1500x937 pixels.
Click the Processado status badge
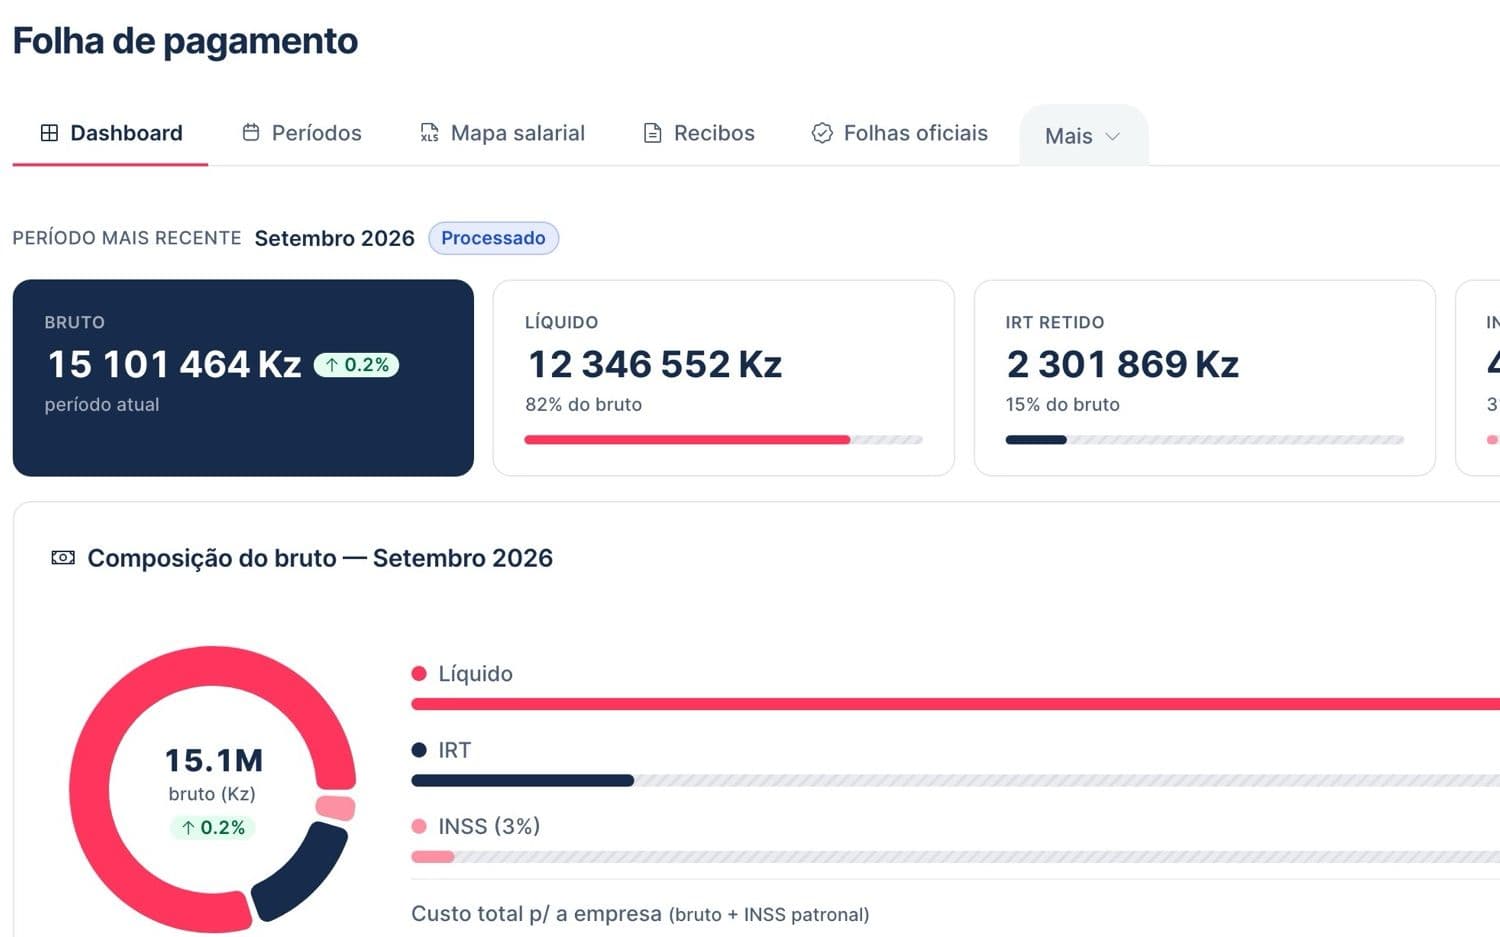493,238
